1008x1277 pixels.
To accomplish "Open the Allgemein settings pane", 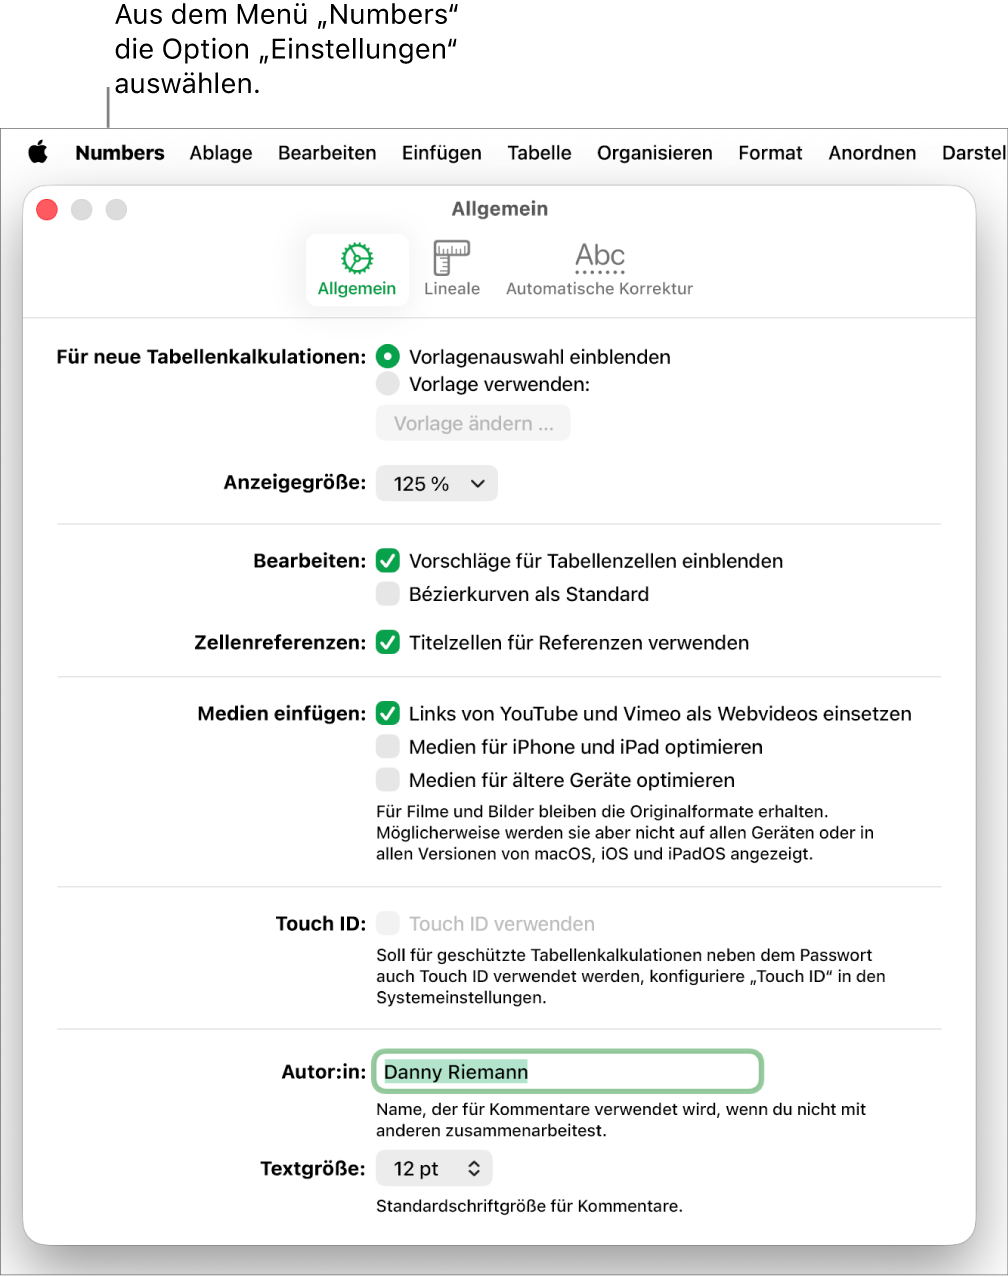I will pyautogui.click(x=357, y=270).
